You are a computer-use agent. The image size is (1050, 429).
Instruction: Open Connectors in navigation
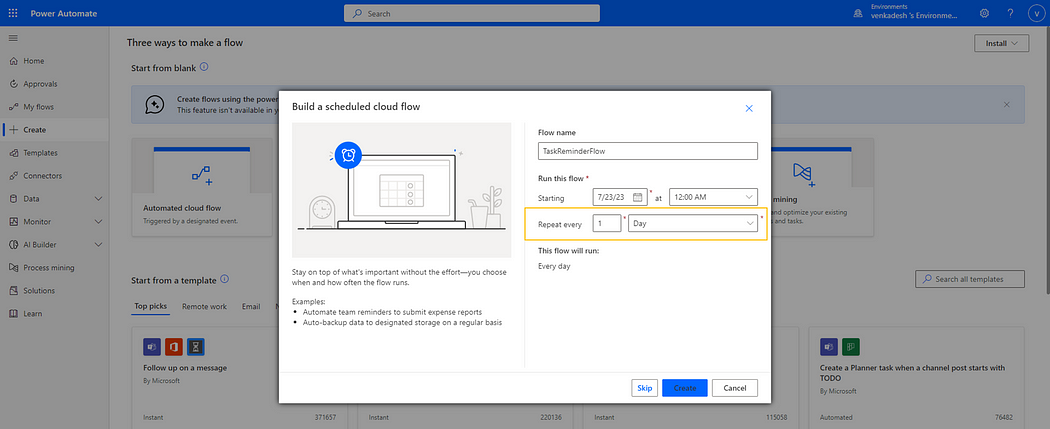[55, 175]
